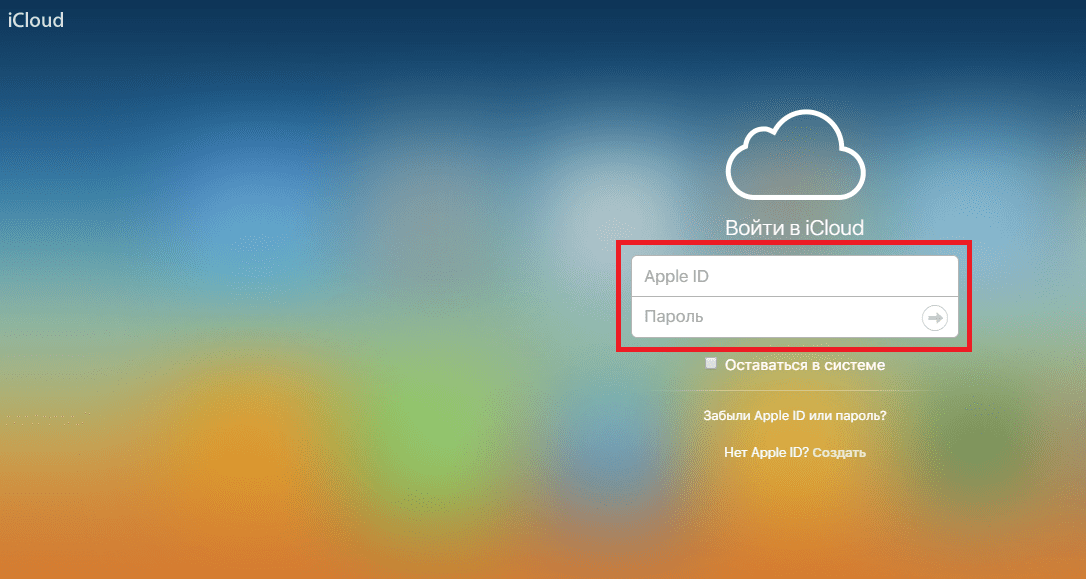Click the Apple ID input field
The height and width of the screenshot is (579, 1086).
794,276
